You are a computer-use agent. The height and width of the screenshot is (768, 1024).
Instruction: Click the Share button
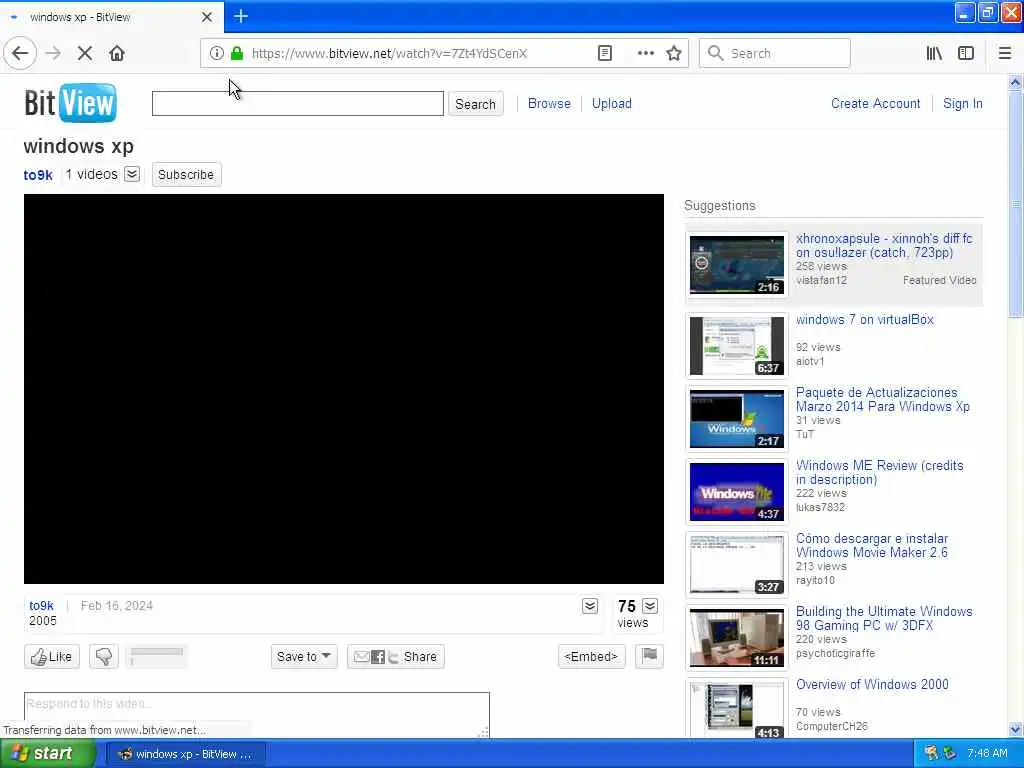pos(396,656)
